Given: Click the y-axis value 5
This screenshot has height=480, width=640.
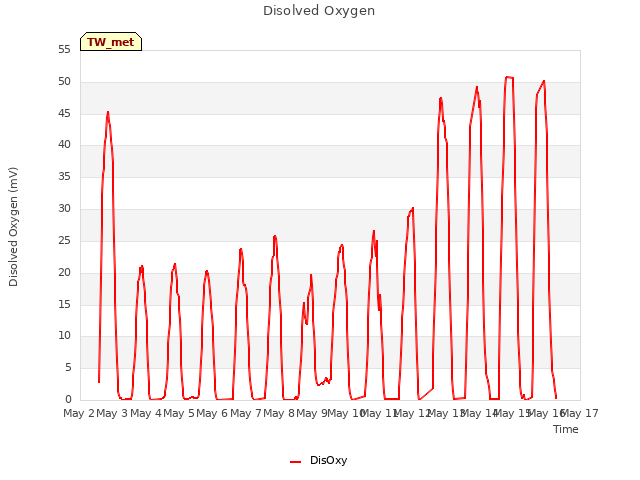Looking at the screenshot, I should pos(68,368).
